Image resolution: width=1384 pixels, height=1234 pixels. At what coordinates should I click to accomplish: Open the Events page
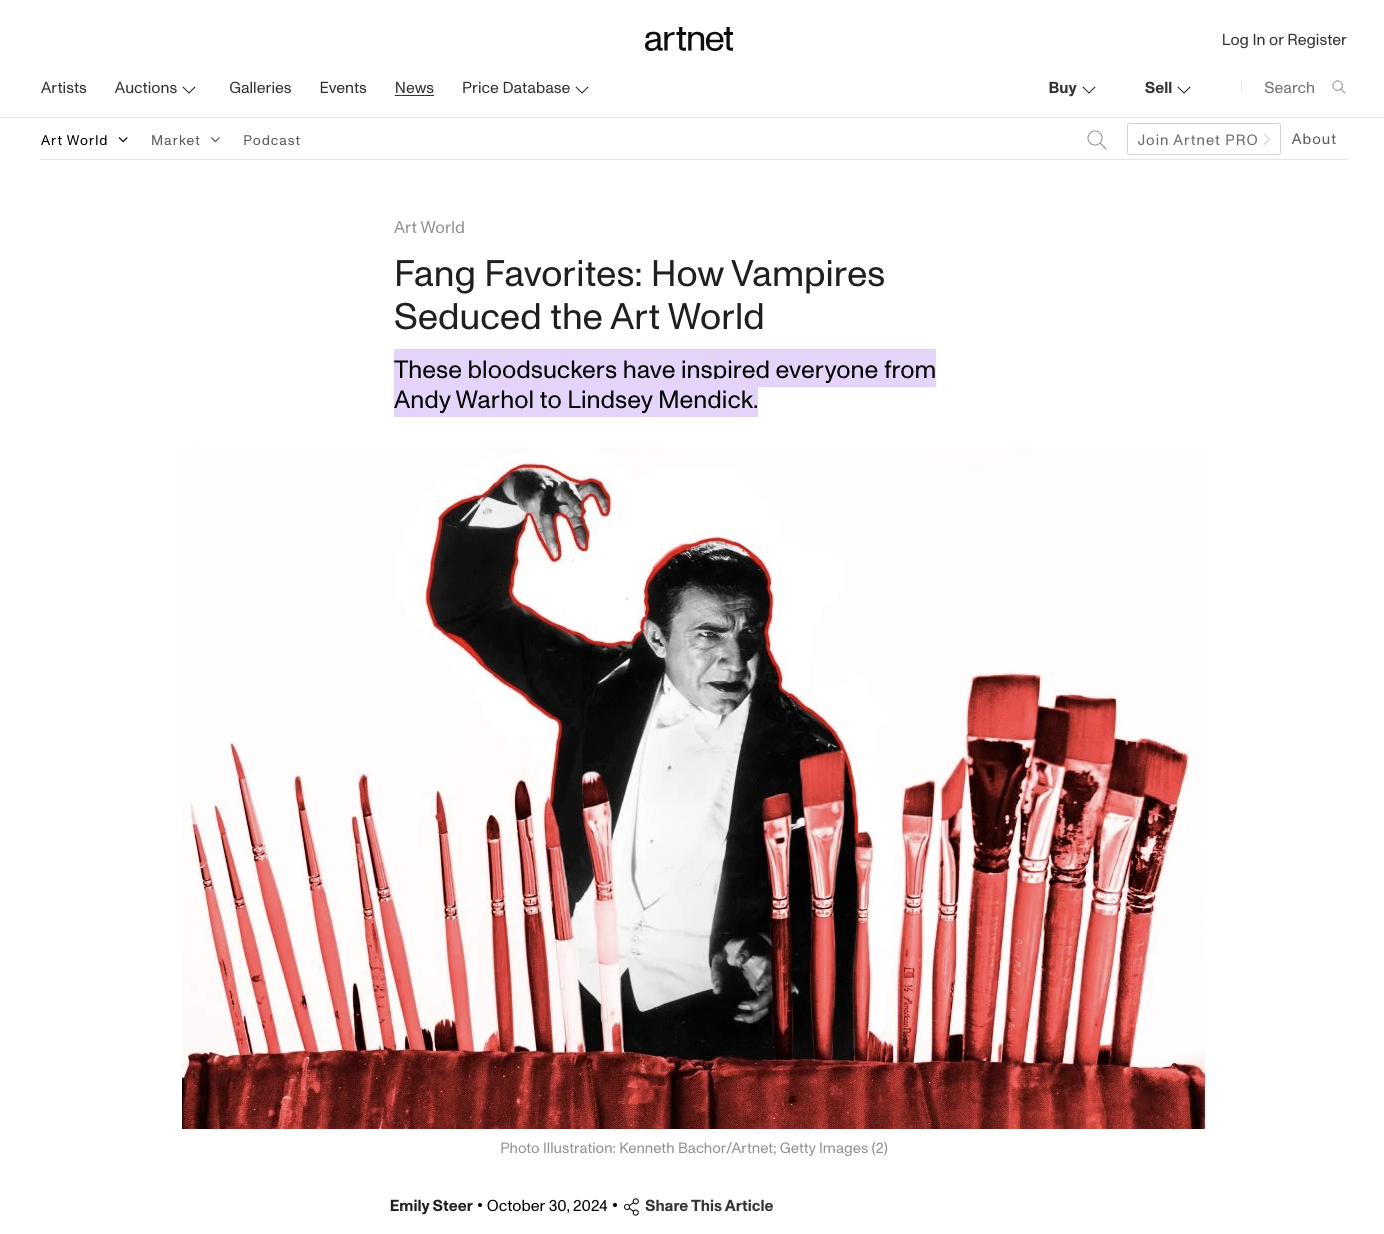coord(343,88)
